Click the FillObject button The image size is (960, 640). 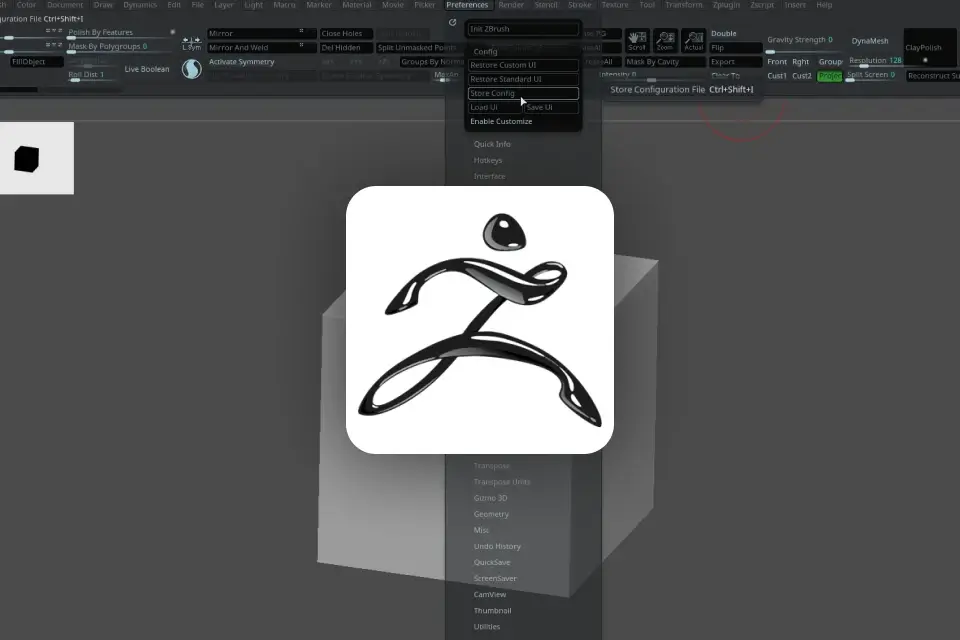[37, 62]
